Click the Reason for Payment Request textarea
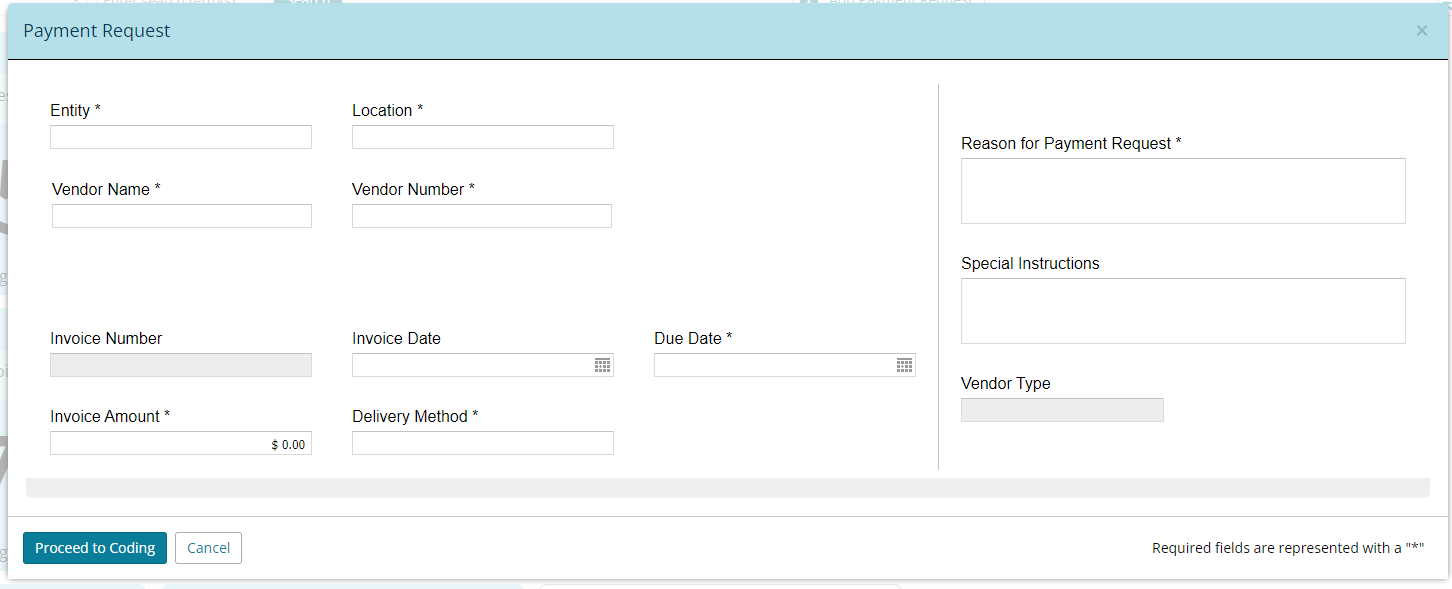The width and height of the screenshot is (1452, 589). 1182,191
